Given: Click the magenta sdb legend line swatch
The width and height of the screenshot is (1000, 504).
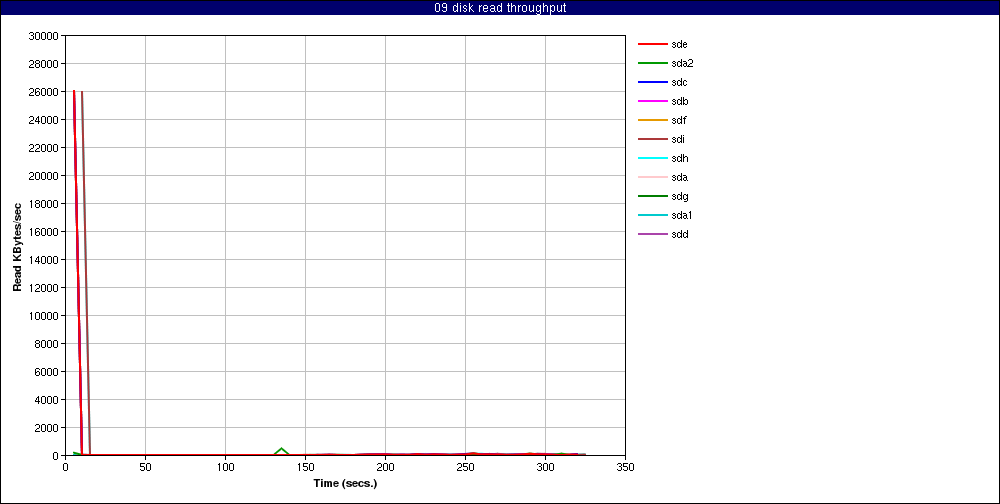Looking at the screenshot, I should point(652,101).
